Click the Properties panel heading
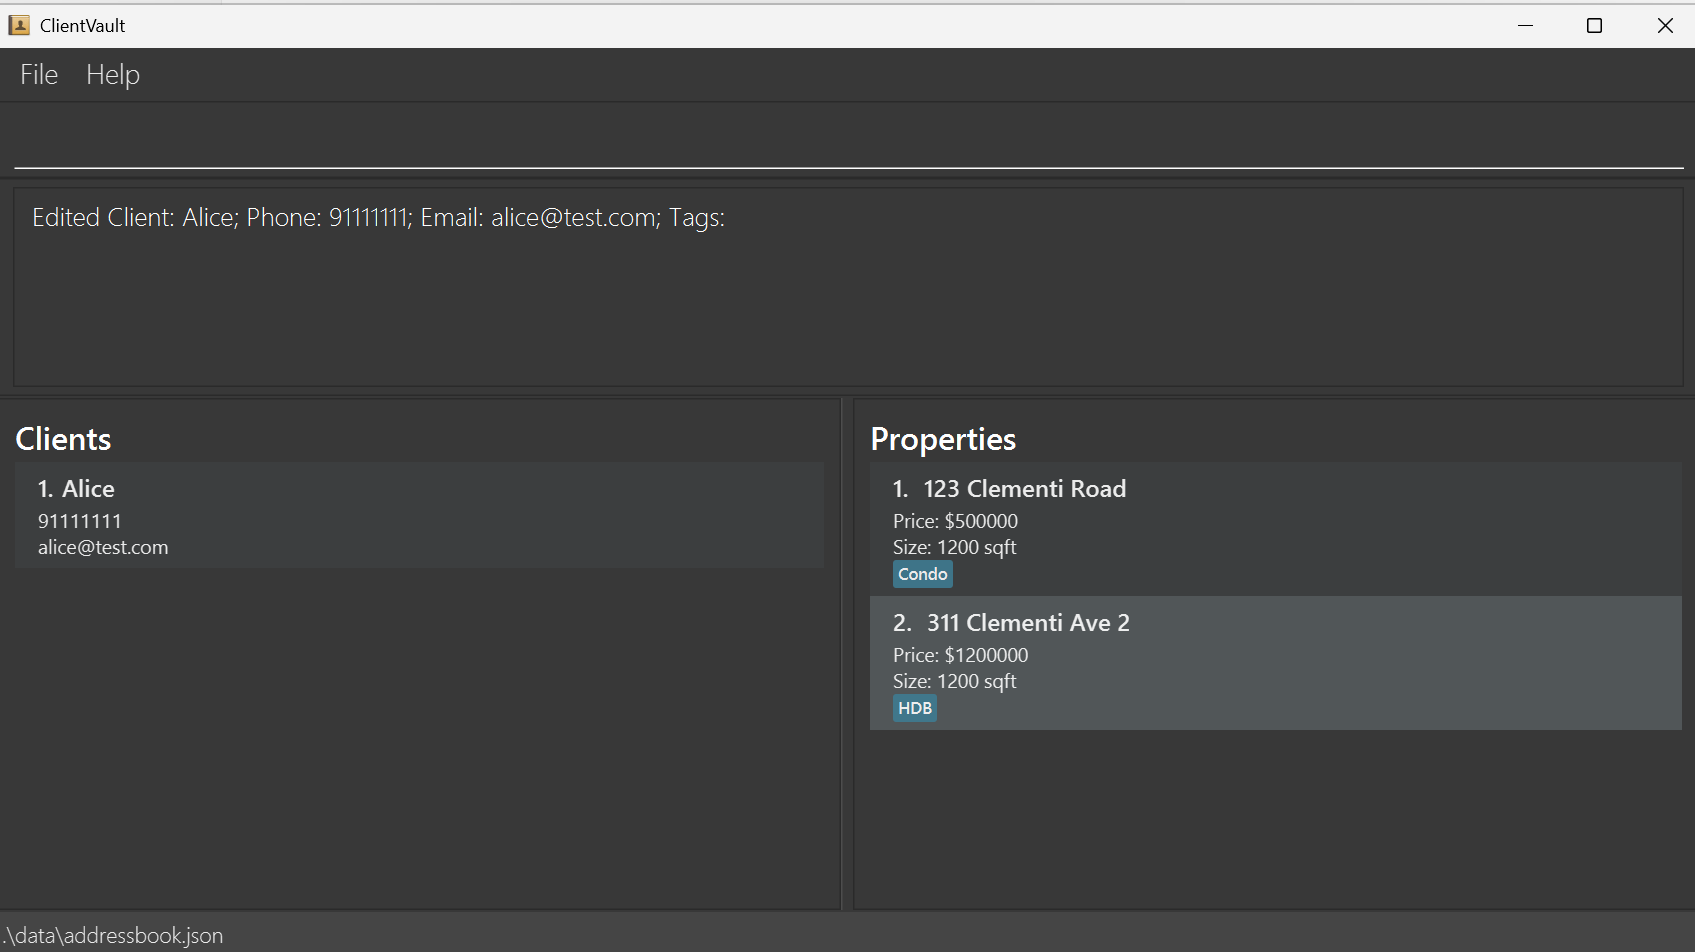Viewport: 1695px width, 952px height. (x=942, y=439)
